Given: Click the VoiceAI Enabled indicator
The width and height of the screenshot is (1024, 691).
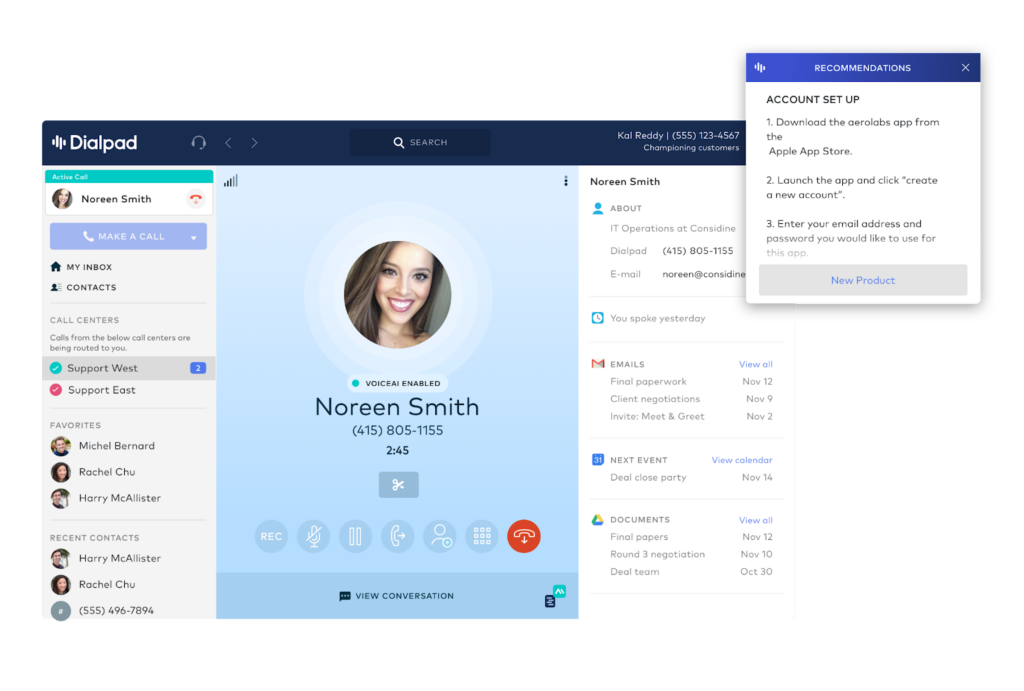Looking at the screenshot, I should [x=397, y=383].
